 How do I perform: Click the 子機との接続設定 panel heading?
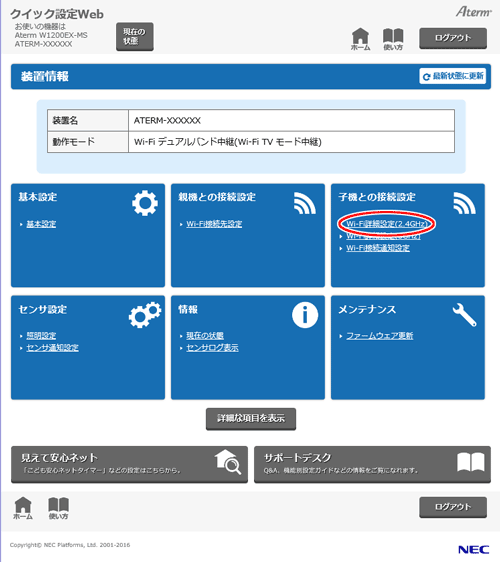(377, 197)
